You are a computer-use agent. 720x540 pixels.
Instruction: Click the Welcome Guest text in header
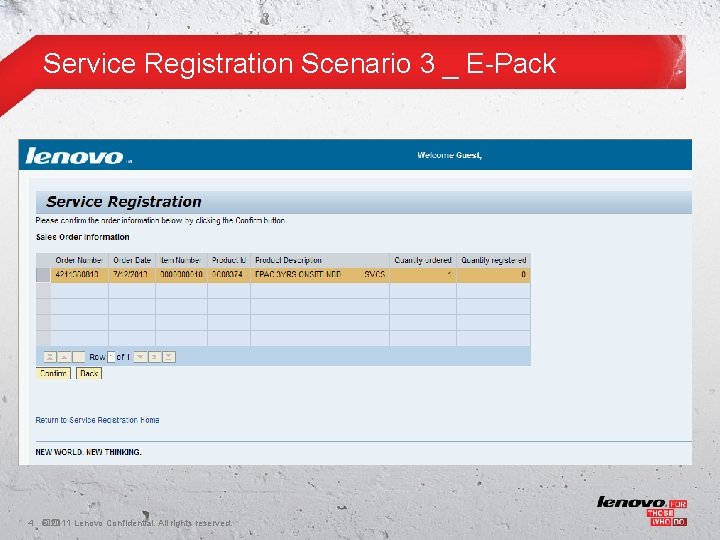(x=449, y=155)
